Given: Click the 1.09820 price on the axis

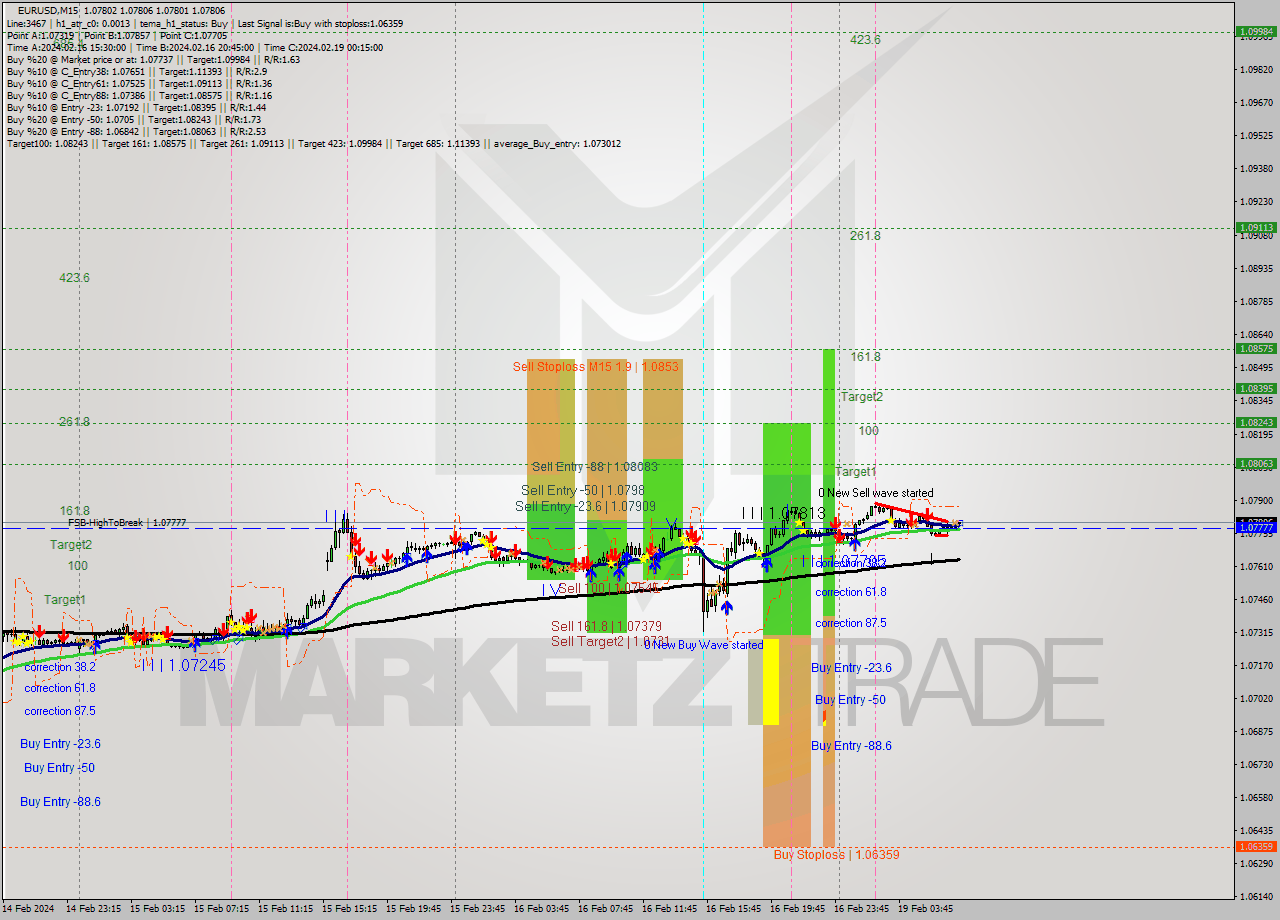Looking at the screenshot, I should pos(1256,69).
